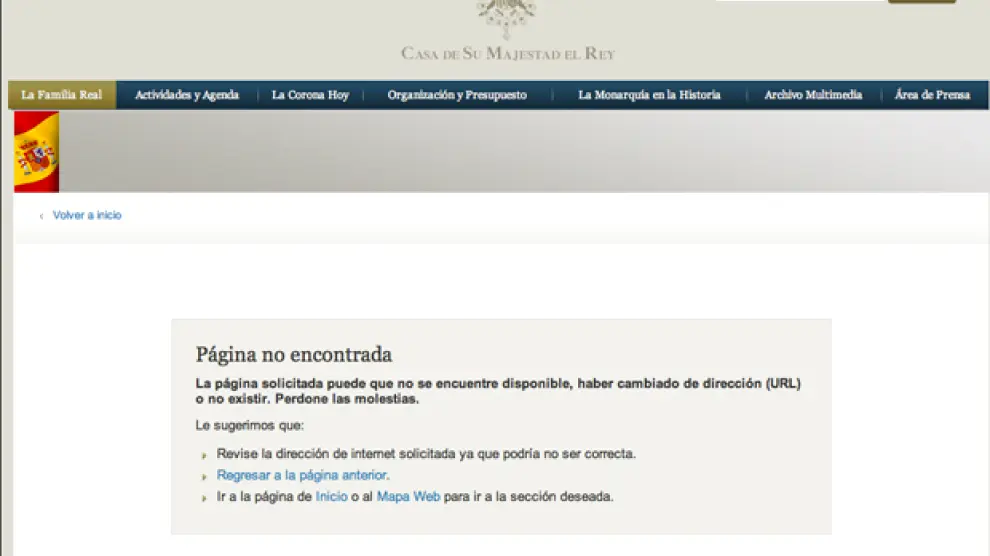Open Organización y Presupuesto section
The image size is (990, 556).
tap(457, 95)
